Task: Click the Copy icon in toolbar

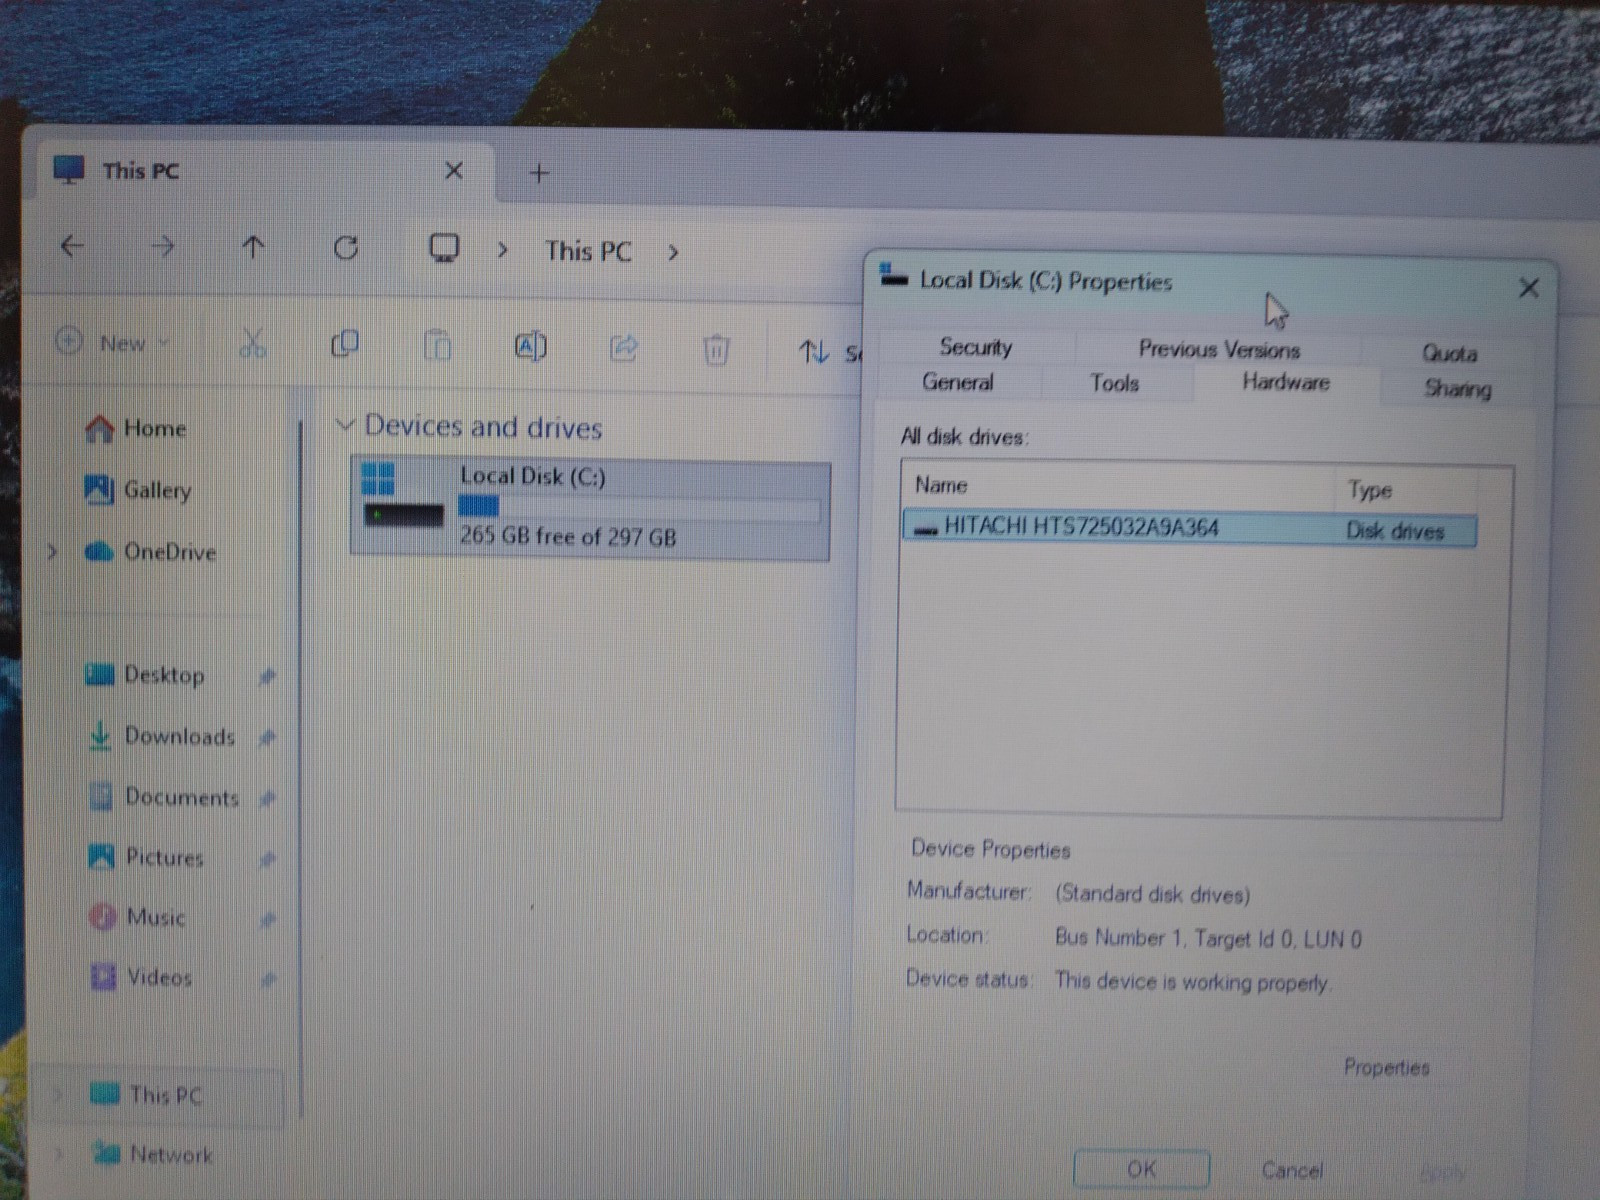Action: 345,344
